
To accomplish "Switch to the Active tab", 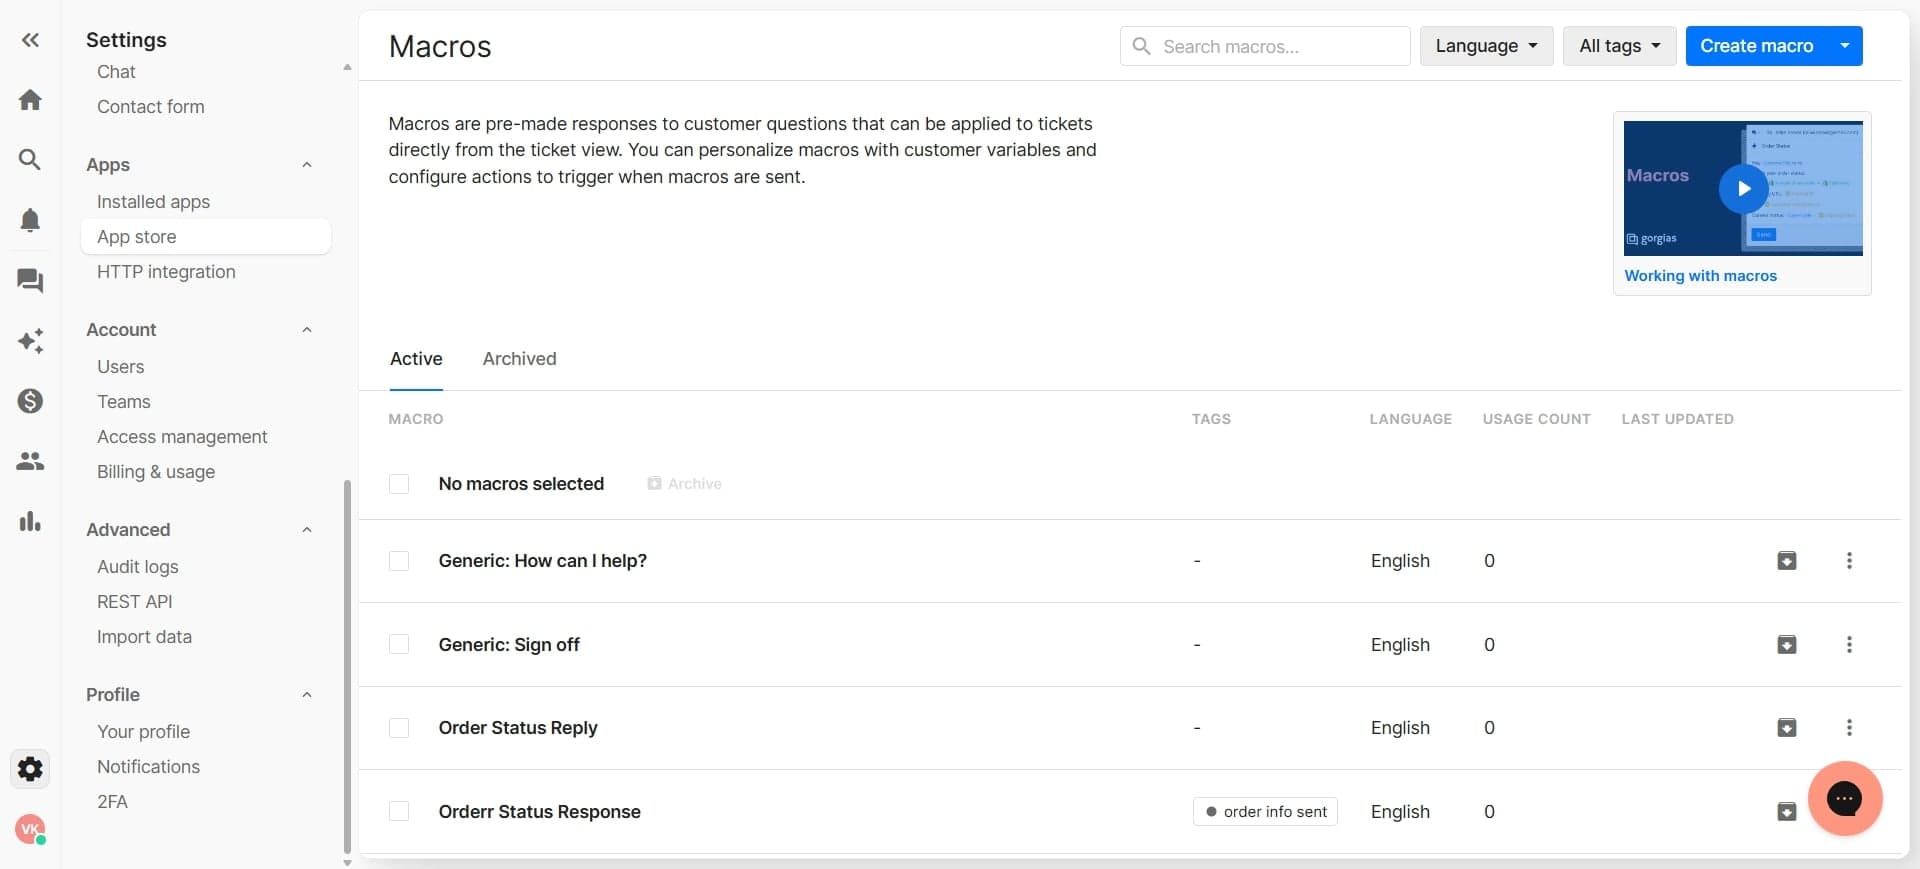I will pos(416,359).
